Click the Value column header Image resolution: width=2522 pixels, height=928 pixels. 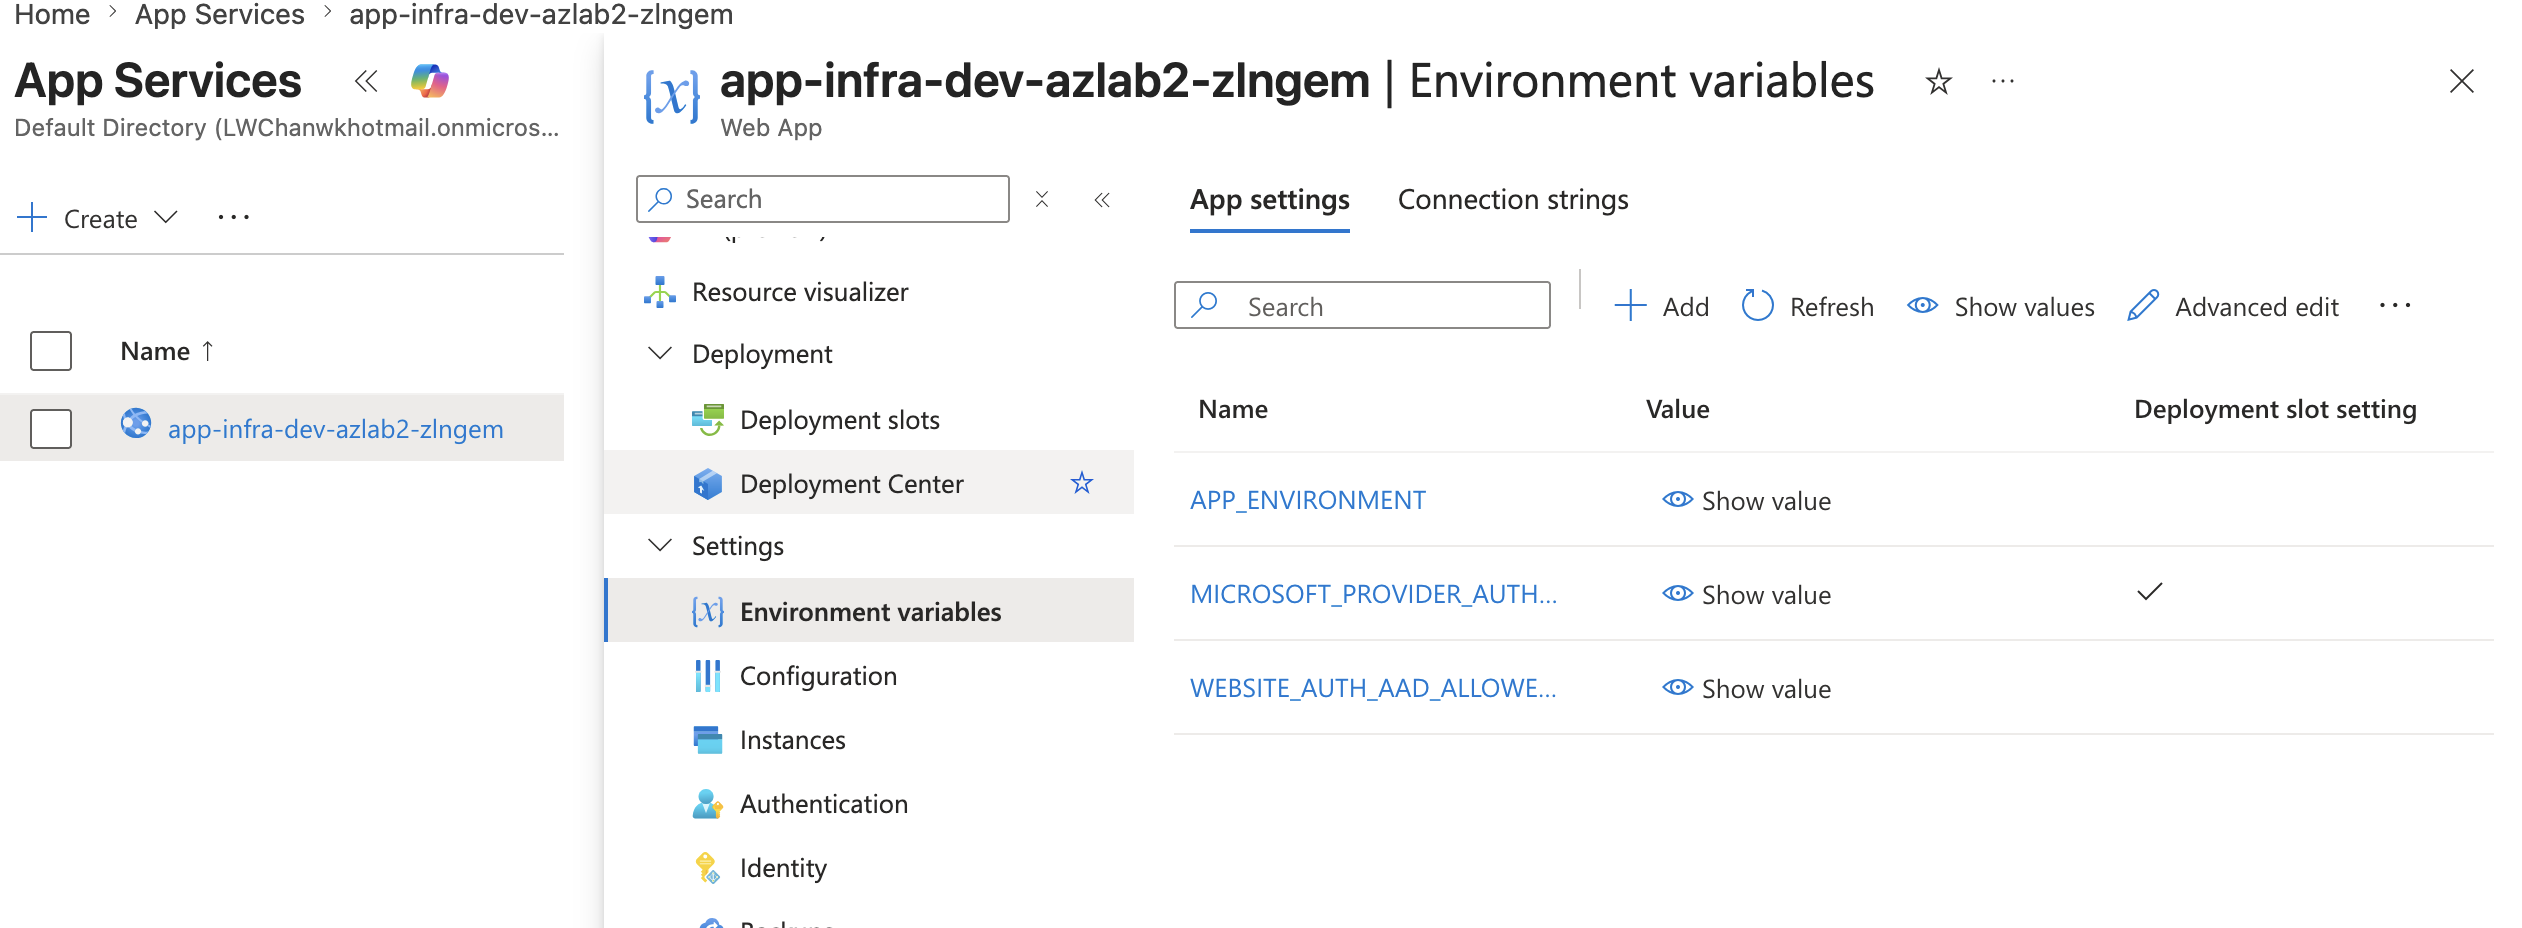click(x=1677, y=409)
